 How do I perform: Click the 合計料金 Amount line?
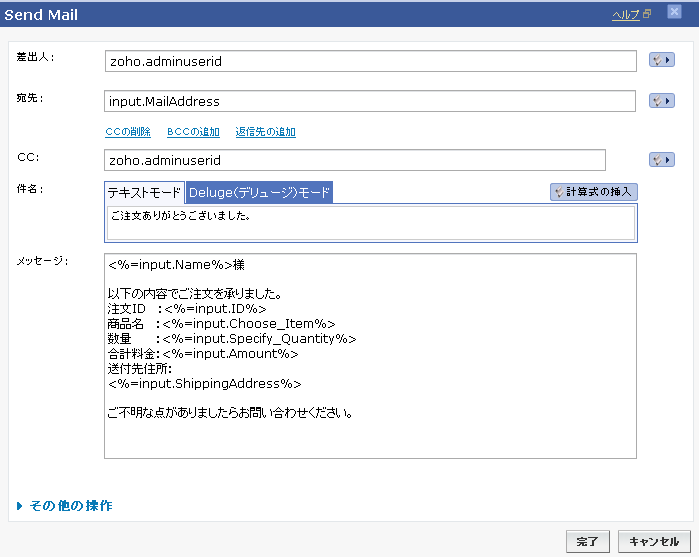coord(203,354)
